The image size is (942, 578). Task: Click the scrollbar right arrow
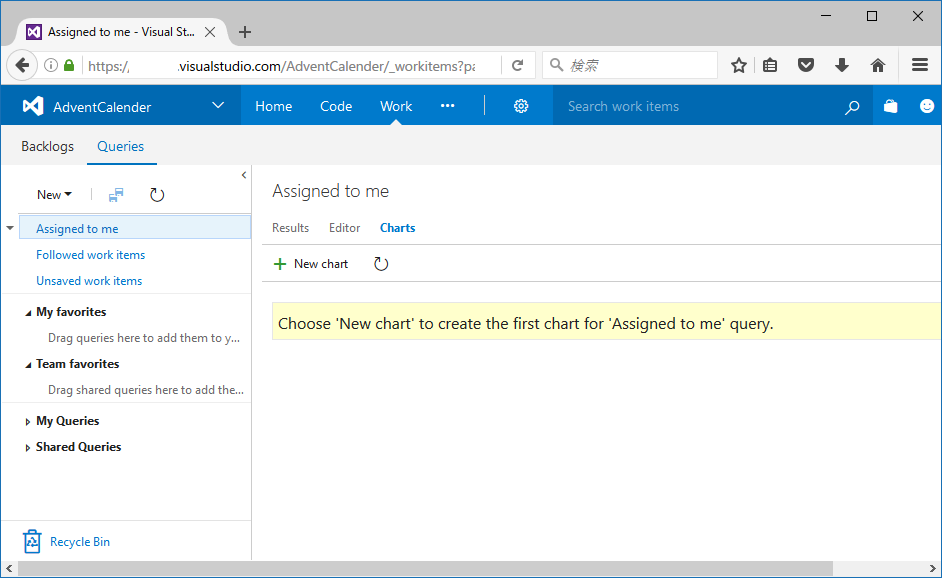pyautogui.click(x=932, y=568)
